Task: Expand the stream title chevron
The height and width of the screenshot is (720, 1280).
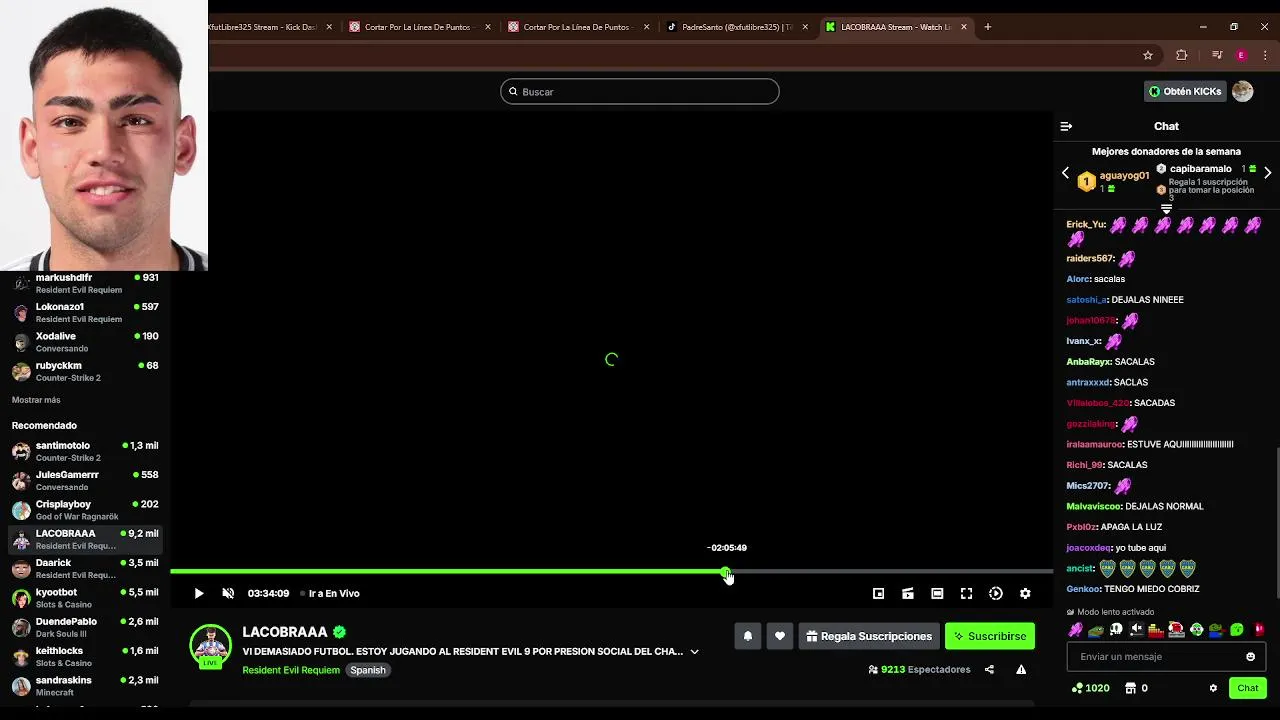Action: [x=694, y=652]
